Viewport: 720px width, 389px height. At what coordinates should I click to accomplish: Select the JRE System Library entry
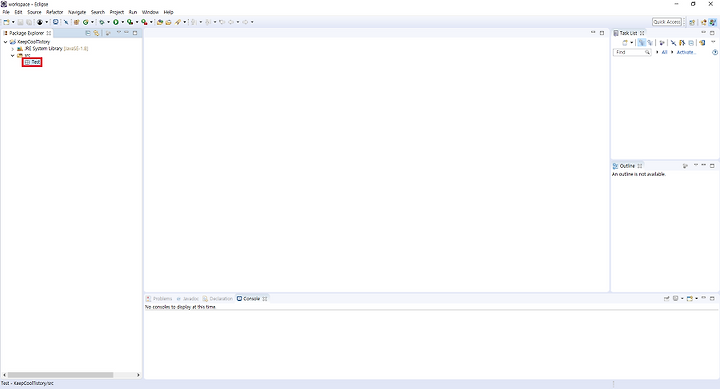52,49
